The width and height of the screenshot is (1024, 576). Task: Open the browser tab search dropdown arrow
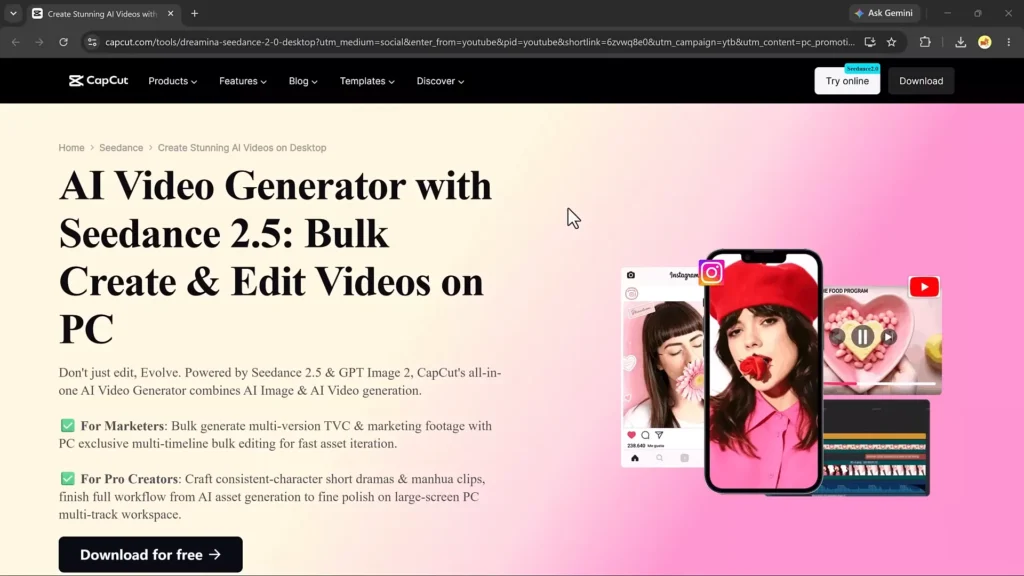13,13
